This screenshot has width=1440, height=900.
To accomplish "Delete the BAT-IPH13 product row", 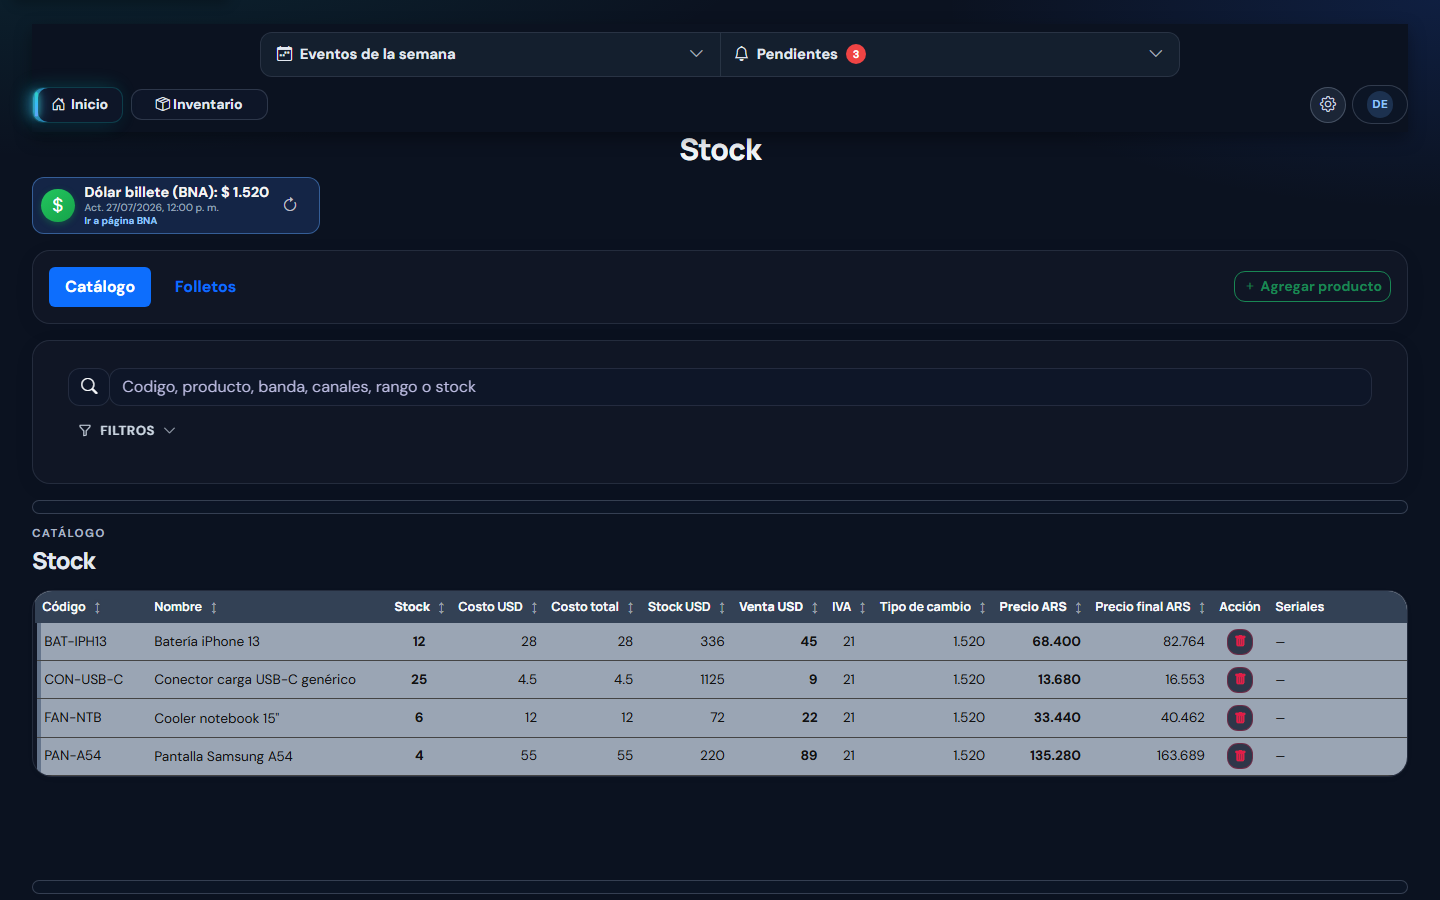I will click(x=1240, y=641).
